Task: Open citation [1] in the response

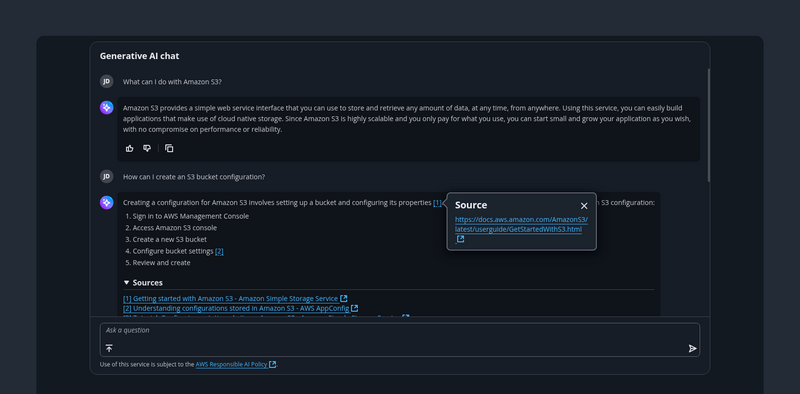Action: [437, 203]
